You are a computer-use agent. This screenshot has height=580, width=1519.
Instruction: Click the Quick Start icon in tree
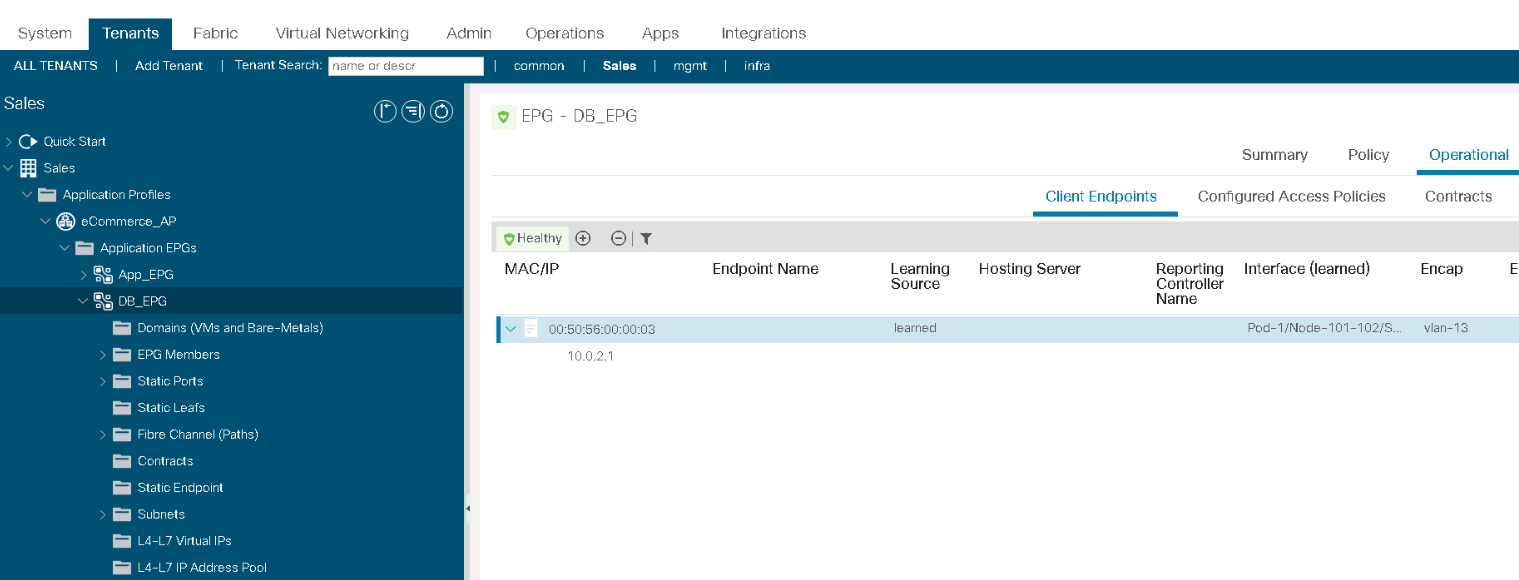28,141
